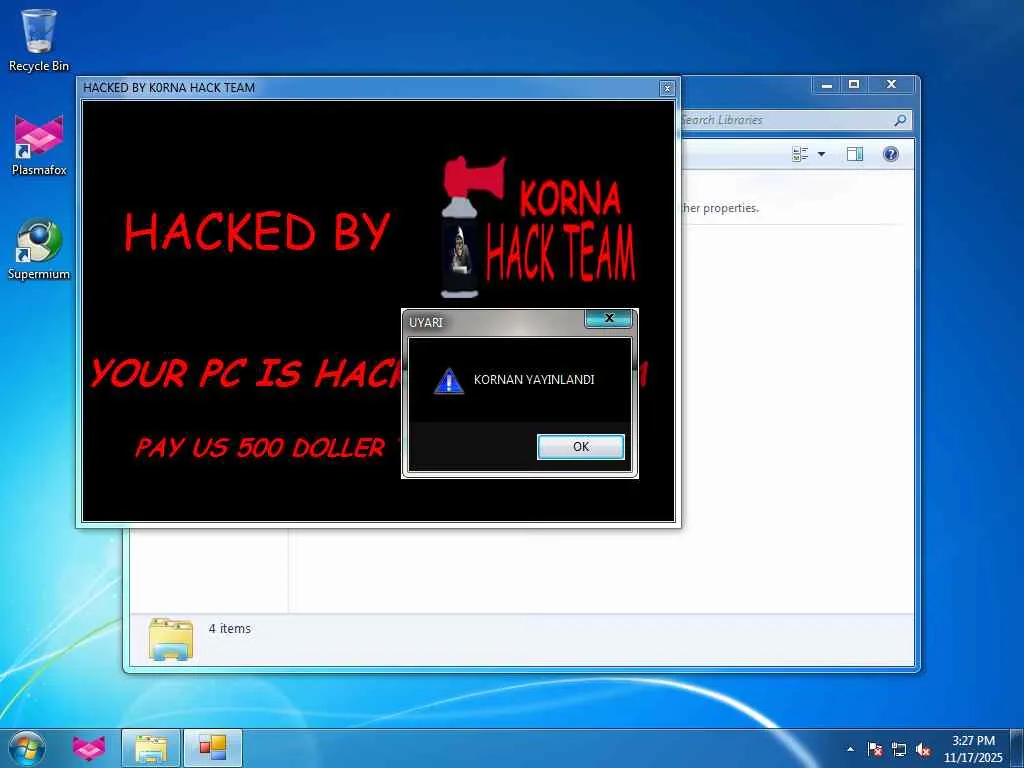Open the clock showing 3:27 PM

pyautogui.click(x=973, y=749)
